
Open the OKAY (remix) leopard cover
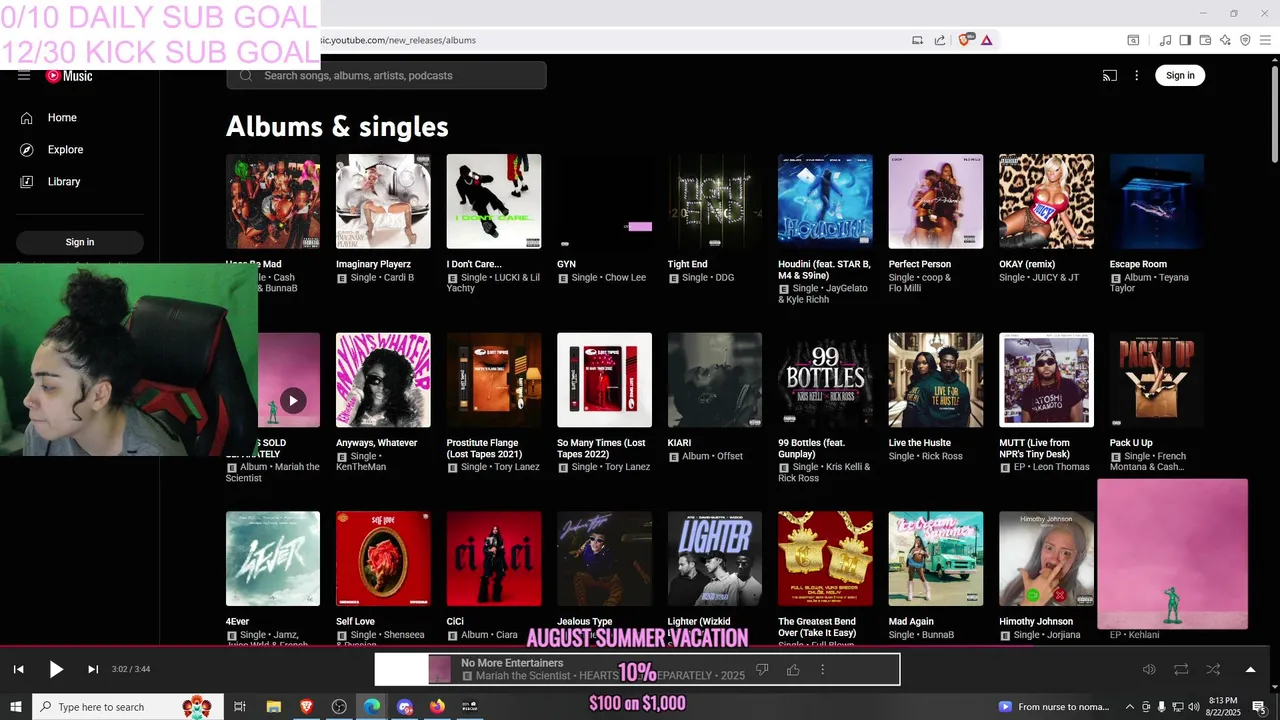click(1046, 201)
